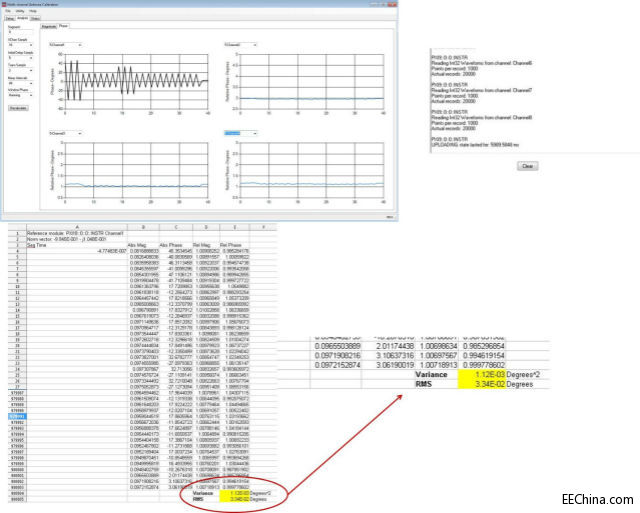This screenshot has width=640, height=513.
Task: Click the yellow RMS value cell 3.34E-02
Action: pyautogui.click(x=482, y=384)
